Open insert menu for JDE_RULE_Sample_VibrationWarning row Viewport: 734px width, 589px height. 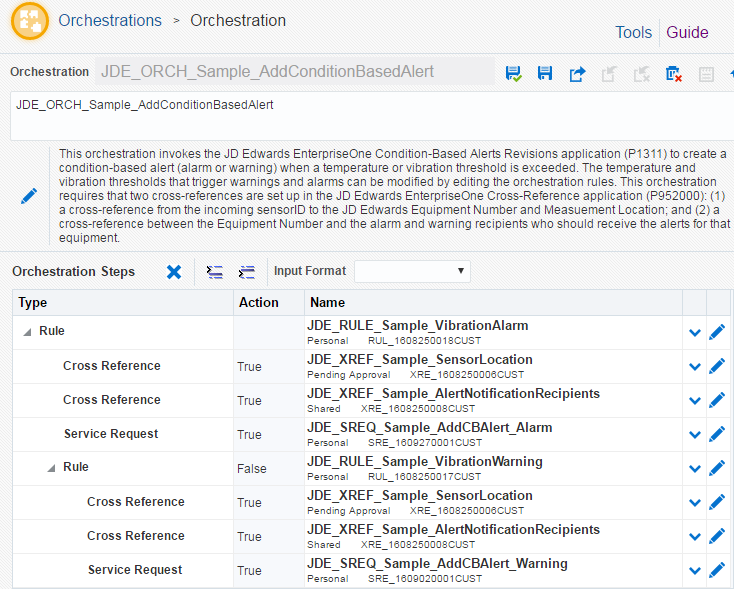point(695,468)
